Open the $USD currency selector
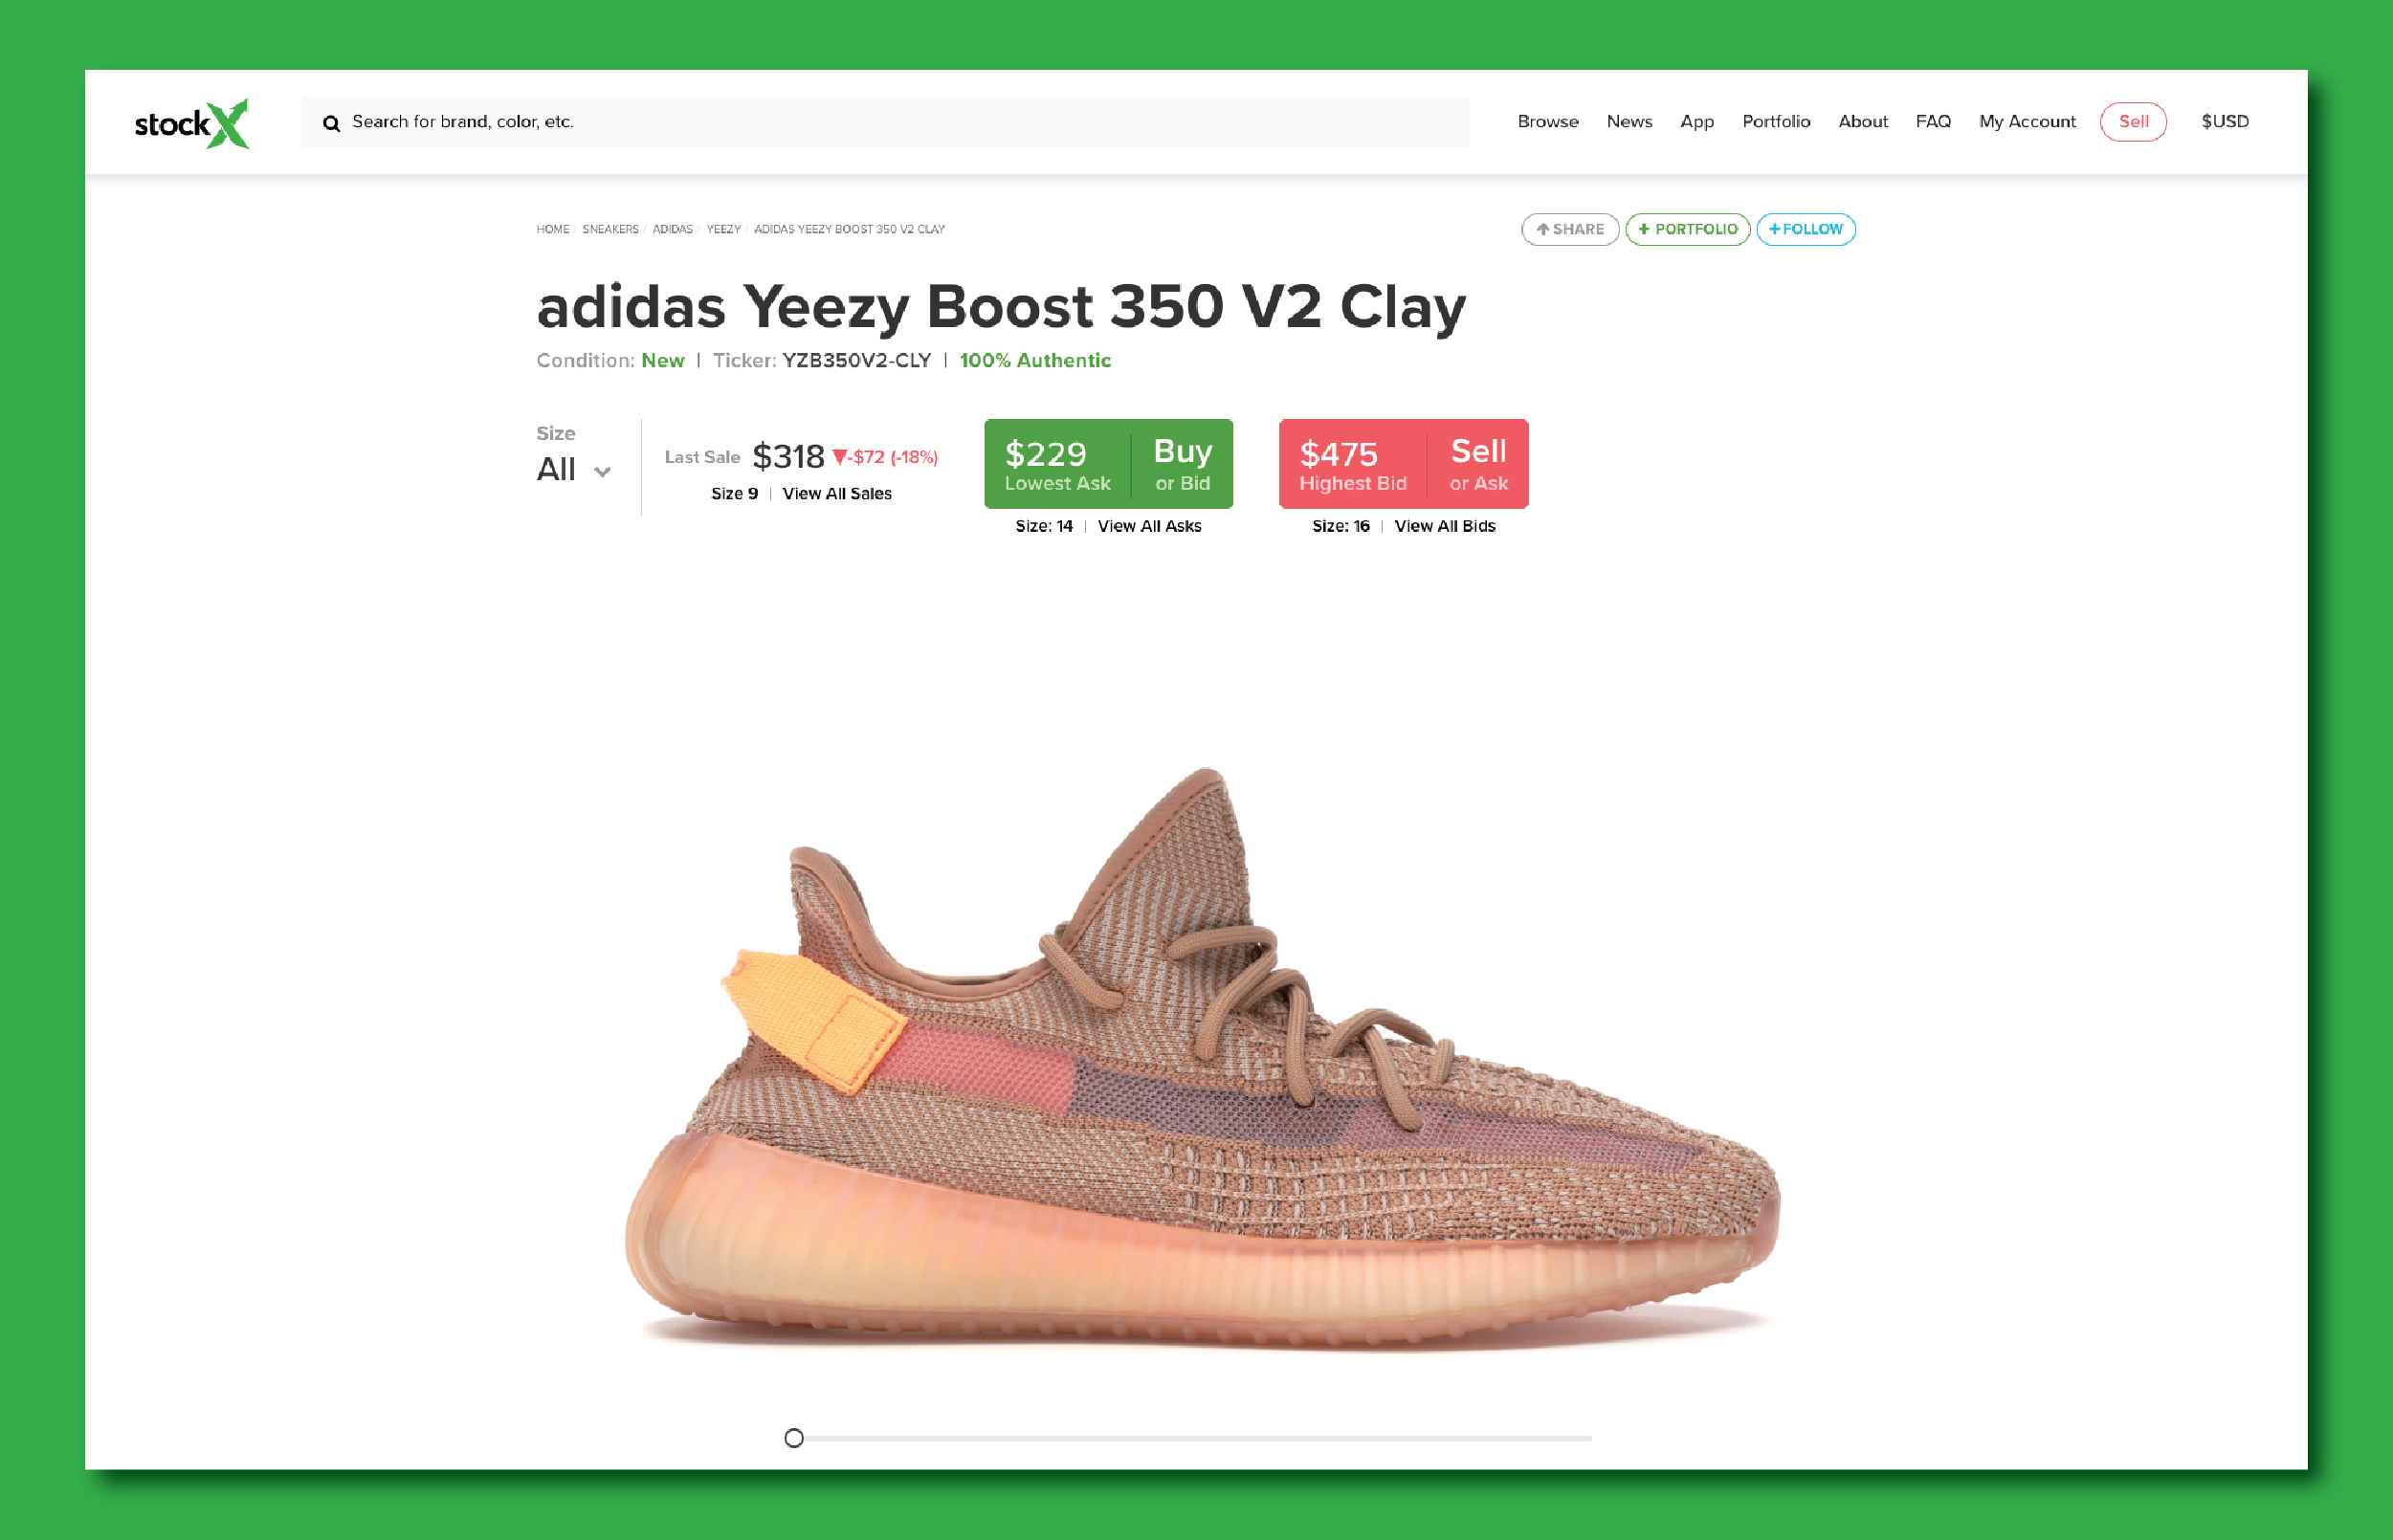This screenshot has height=1540, width=2393. (x=2224, y=121)
